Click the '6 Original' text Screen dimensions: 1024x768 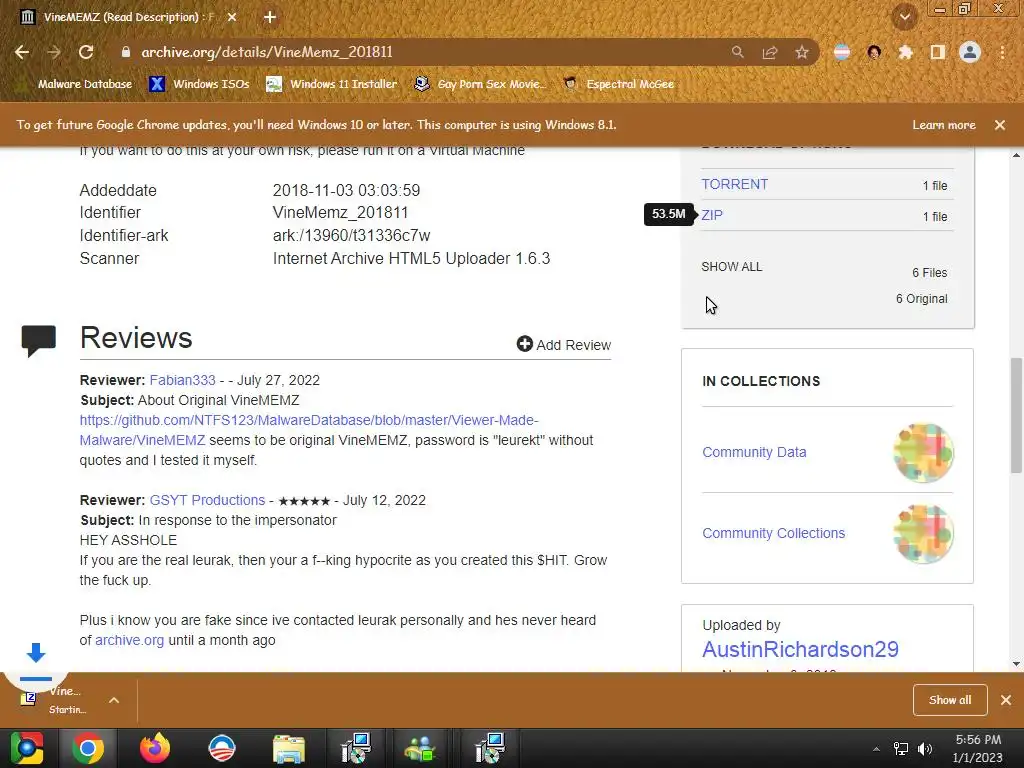click(x=921, y=298)
